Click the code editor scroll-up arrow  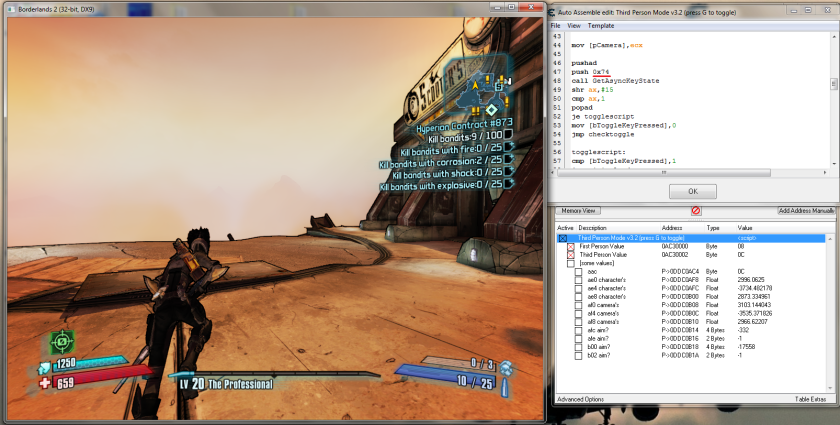pos(834,36)
